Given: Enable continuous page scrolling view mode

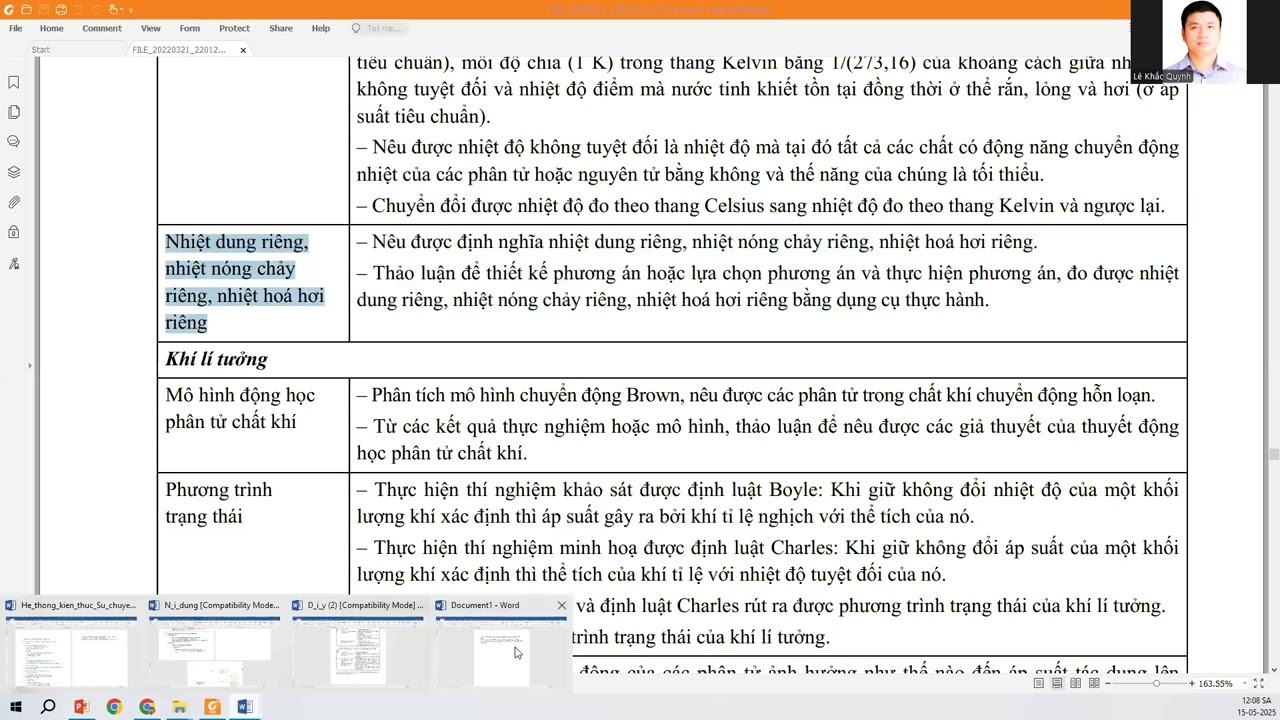Looking at the screenshot, I should [x=1057, y=683].
